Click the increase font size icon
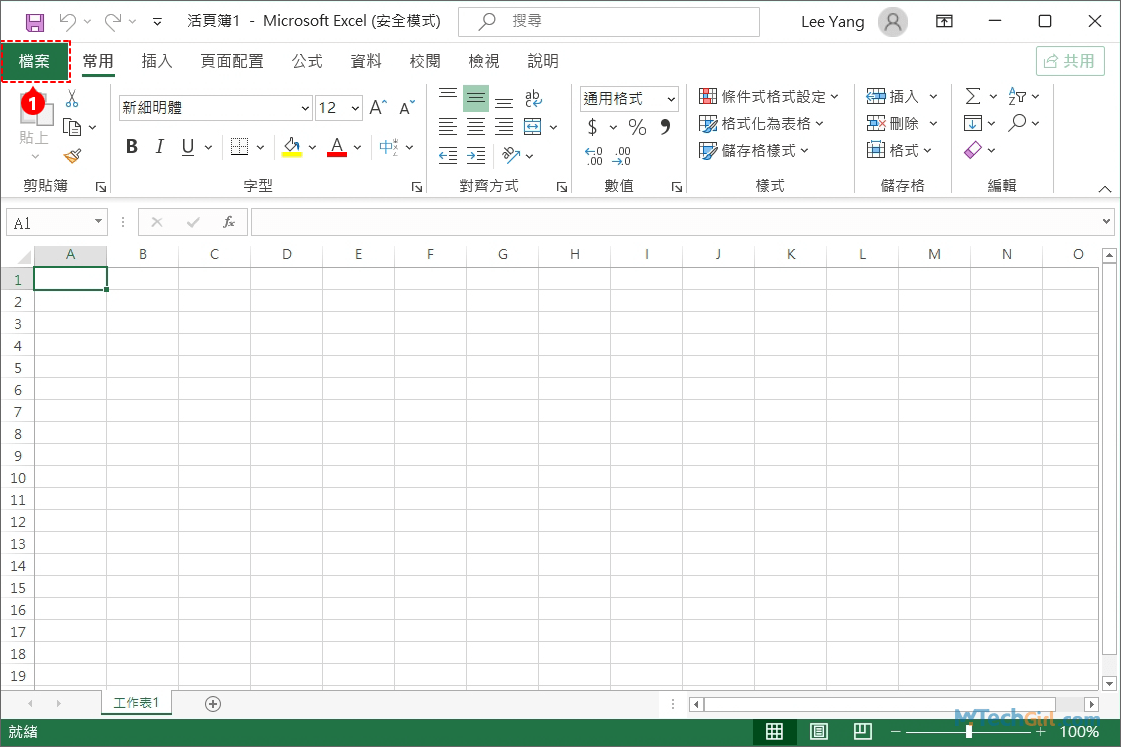 377,108
